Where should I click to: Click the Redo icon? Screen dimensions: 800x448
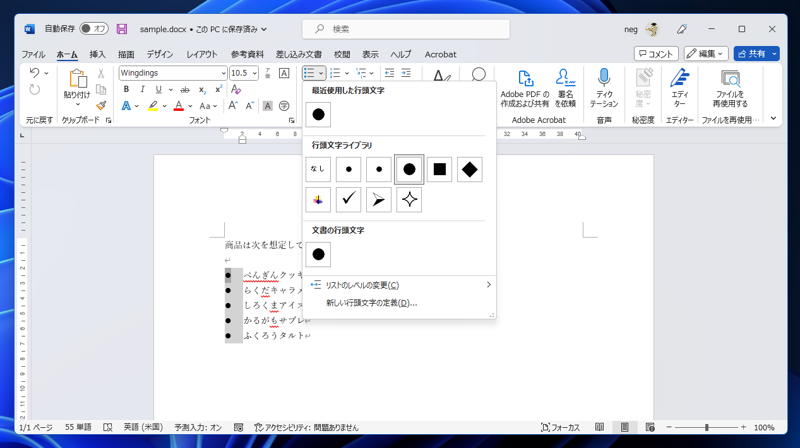(34, 90)
